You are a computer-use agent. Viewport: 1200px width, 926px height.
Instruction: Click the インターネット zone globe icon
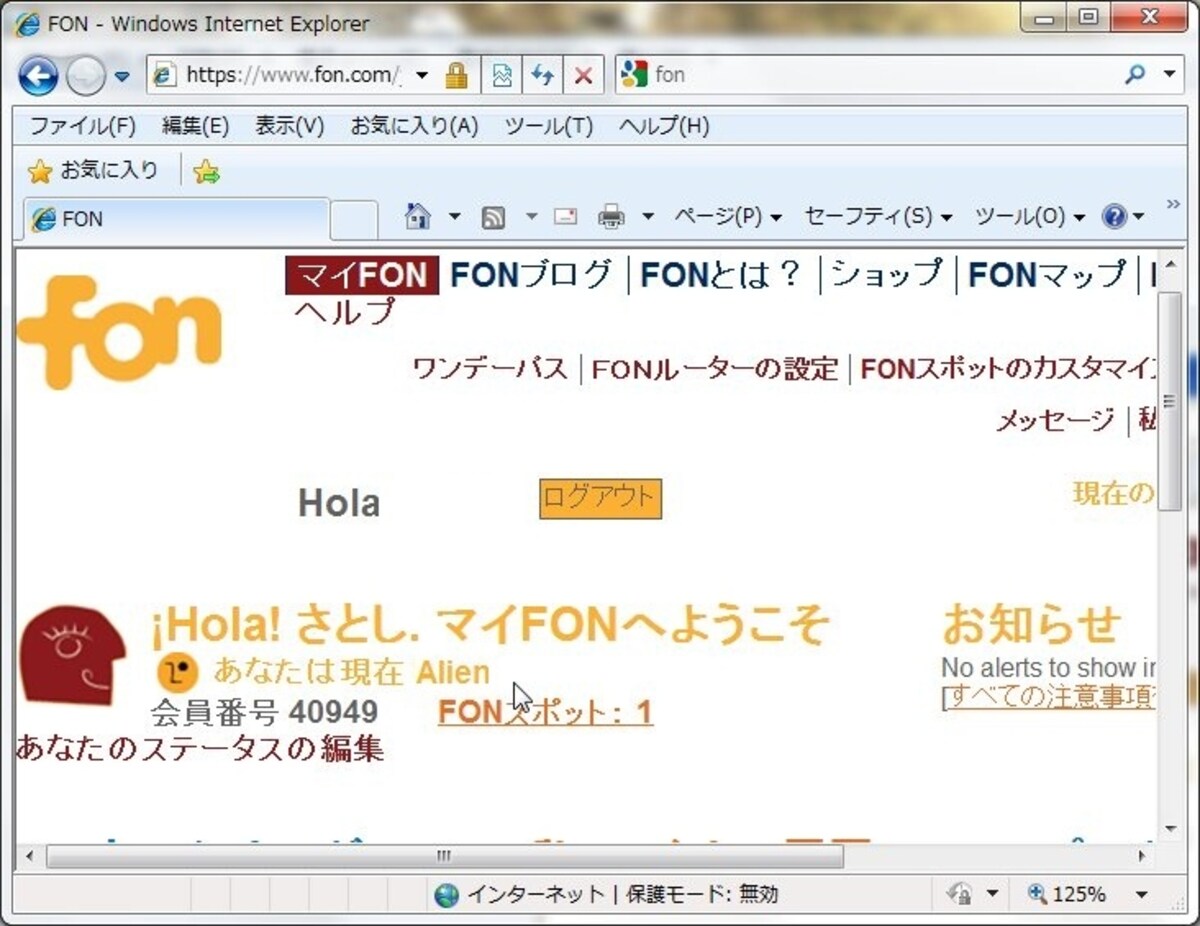pyautogui.click(x=446, y=894)
